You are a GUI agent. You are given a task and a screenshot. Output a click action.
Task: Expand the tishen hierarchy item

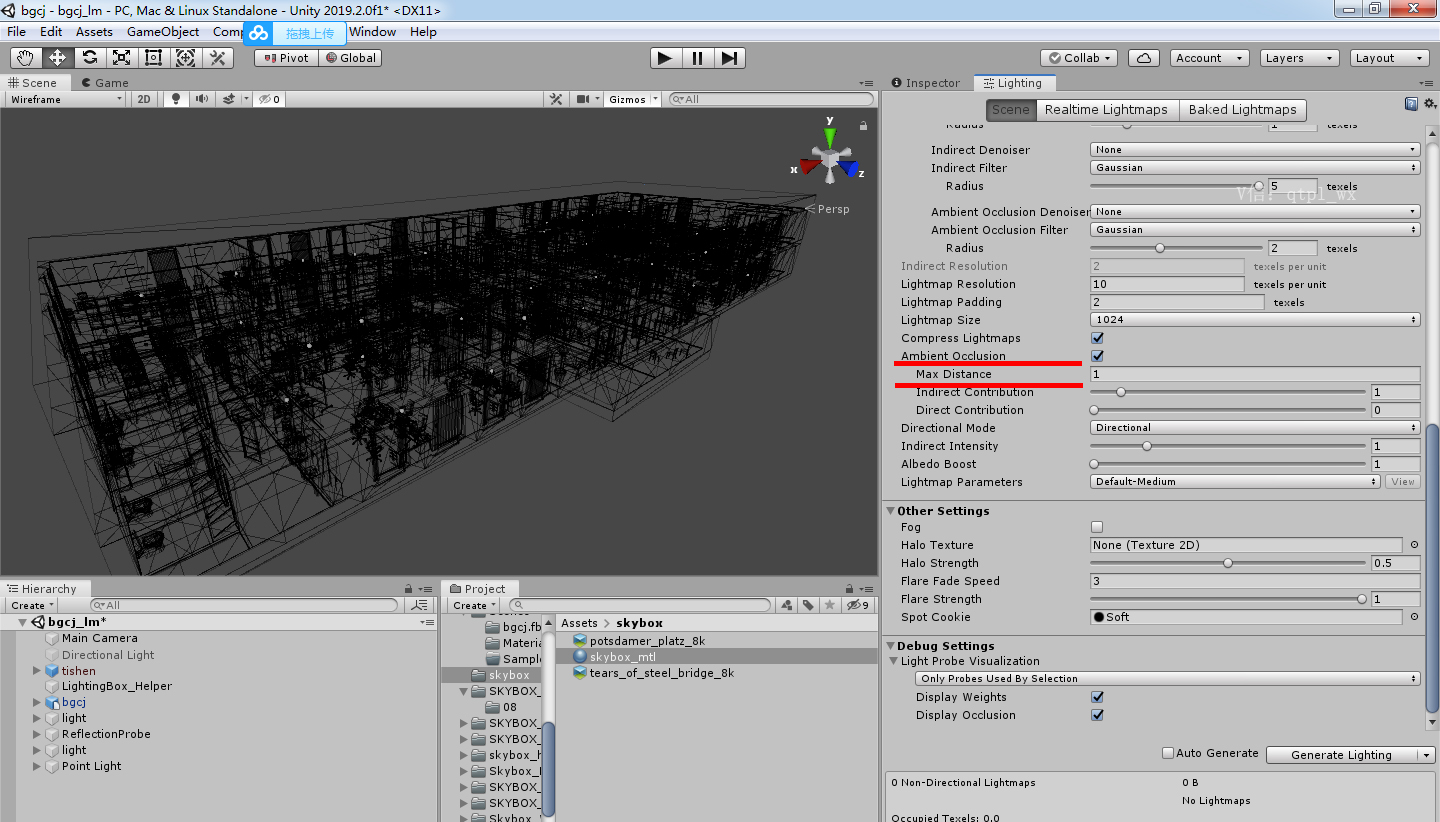pos(37,671)
